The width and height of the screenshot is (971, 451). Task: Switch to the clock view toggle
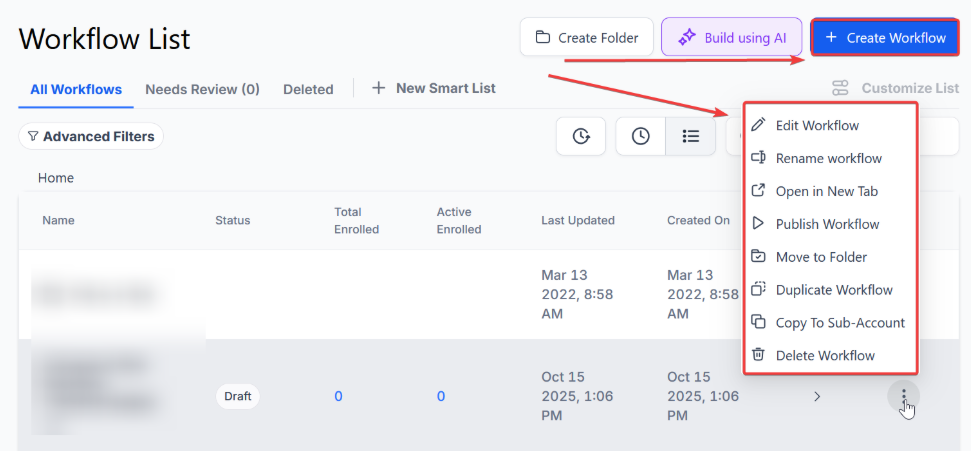[x=641, y=136]
